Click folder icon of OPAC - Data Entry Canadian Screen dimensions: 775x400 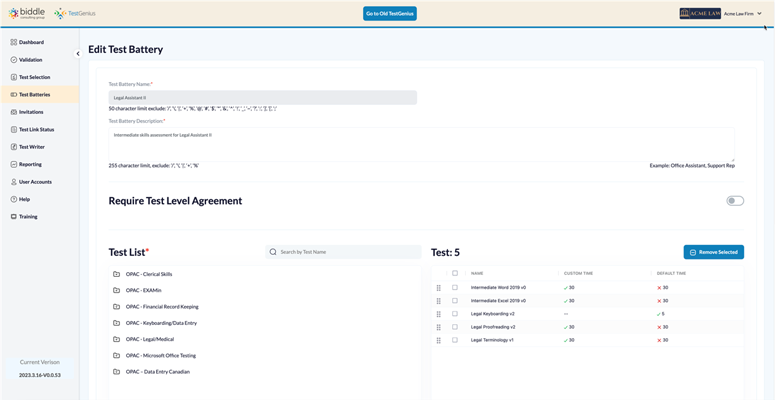pos(116,372)
